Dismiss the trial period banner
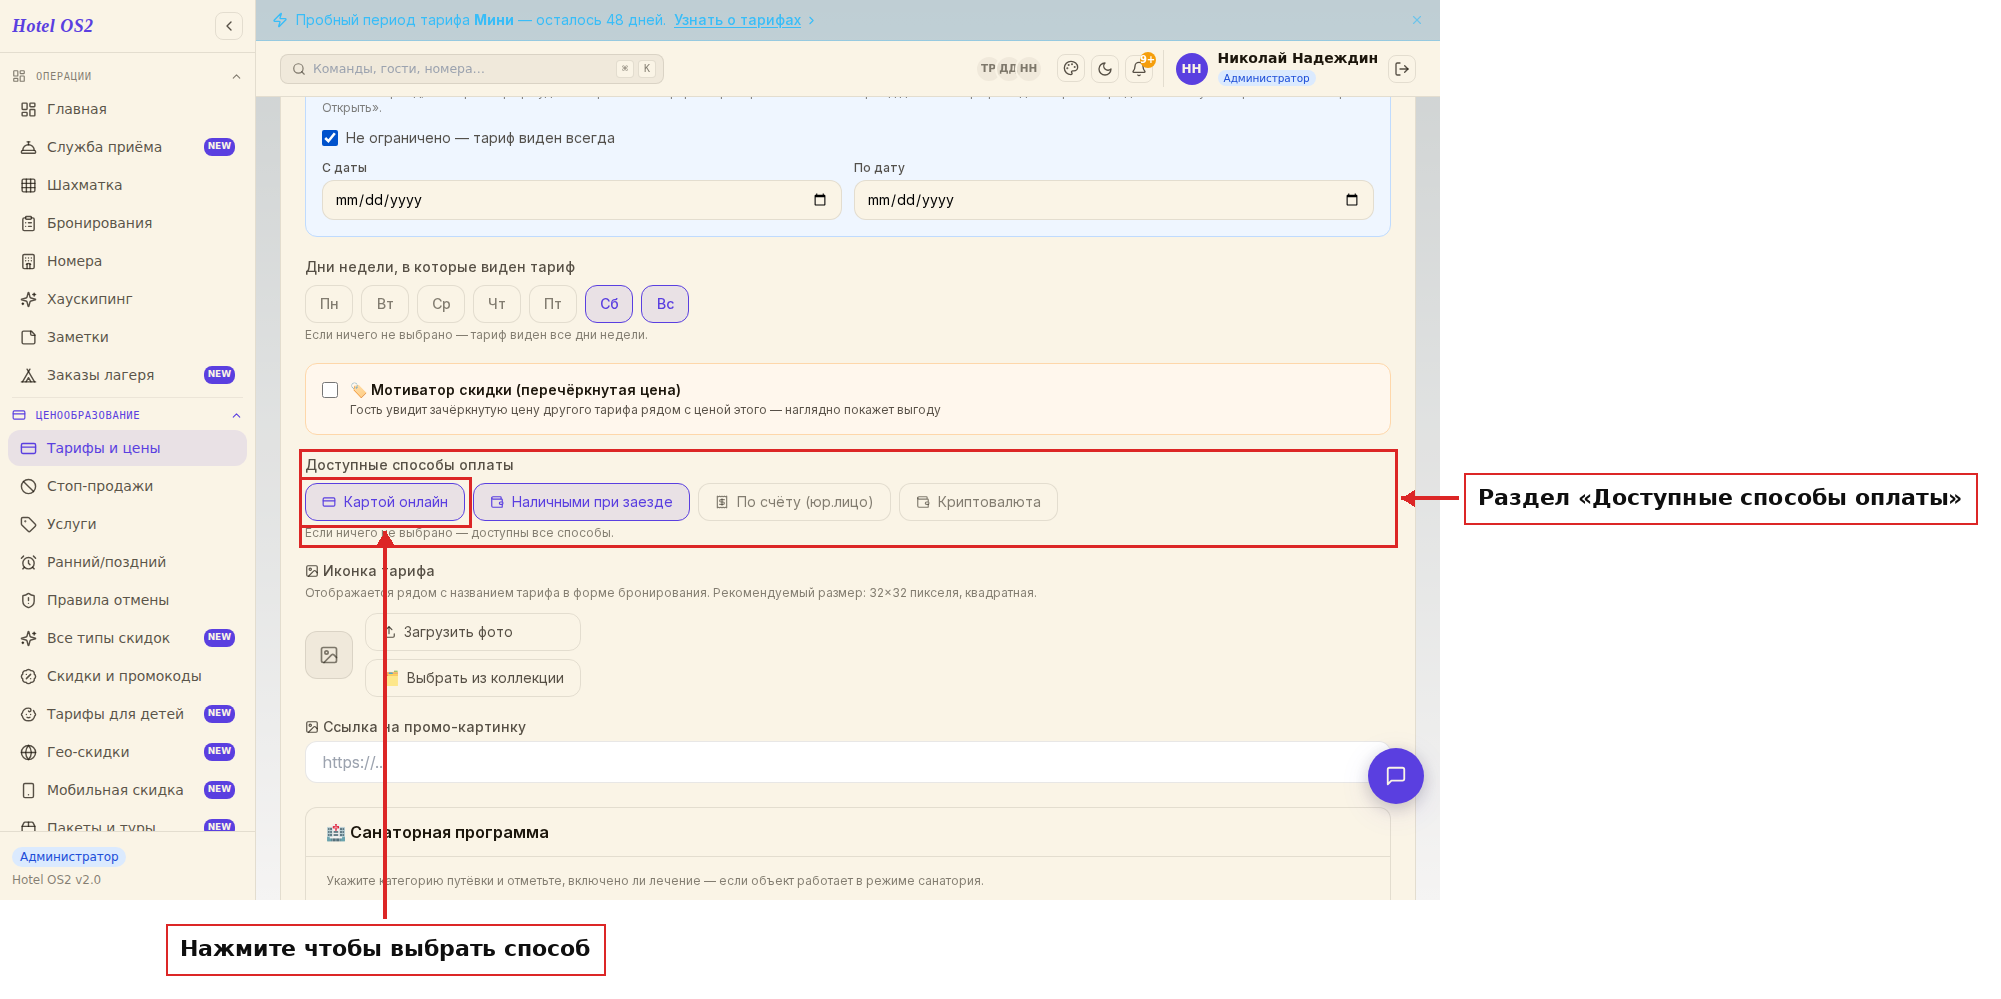 [x=1417, y=20]
